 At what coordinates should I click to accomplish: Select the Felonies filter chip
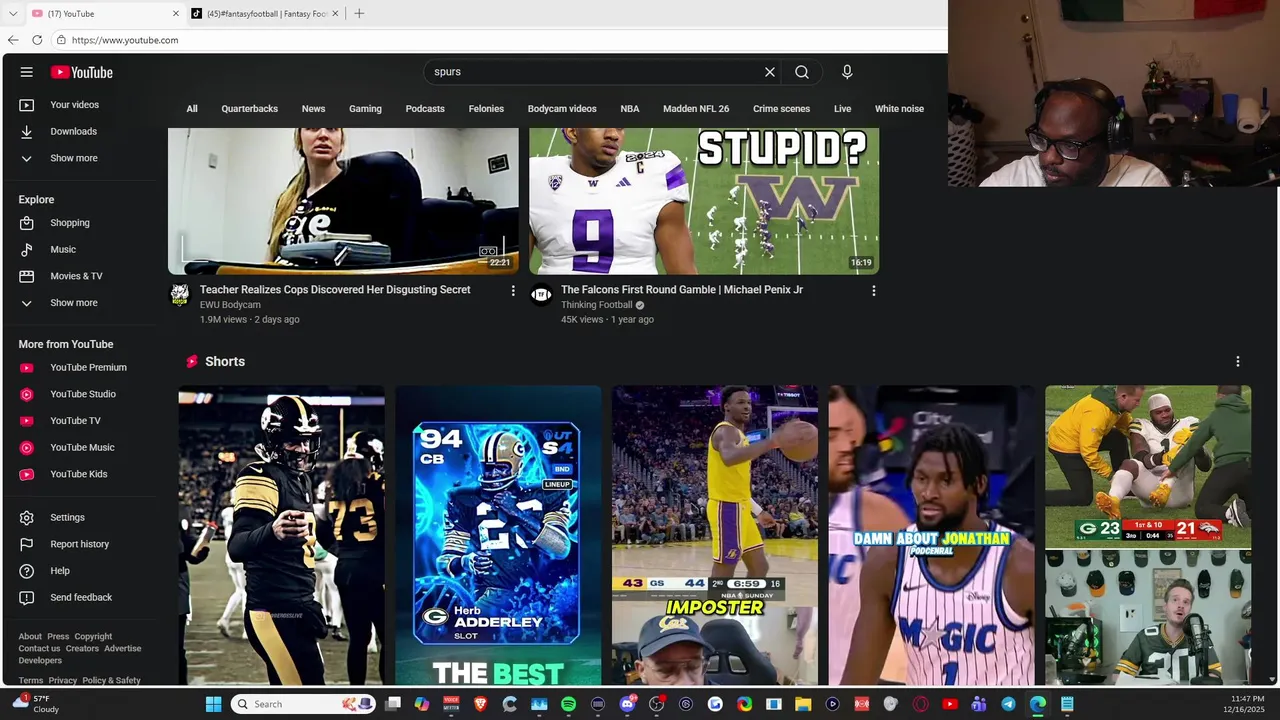pyautogui.click(x=486, y=109)
